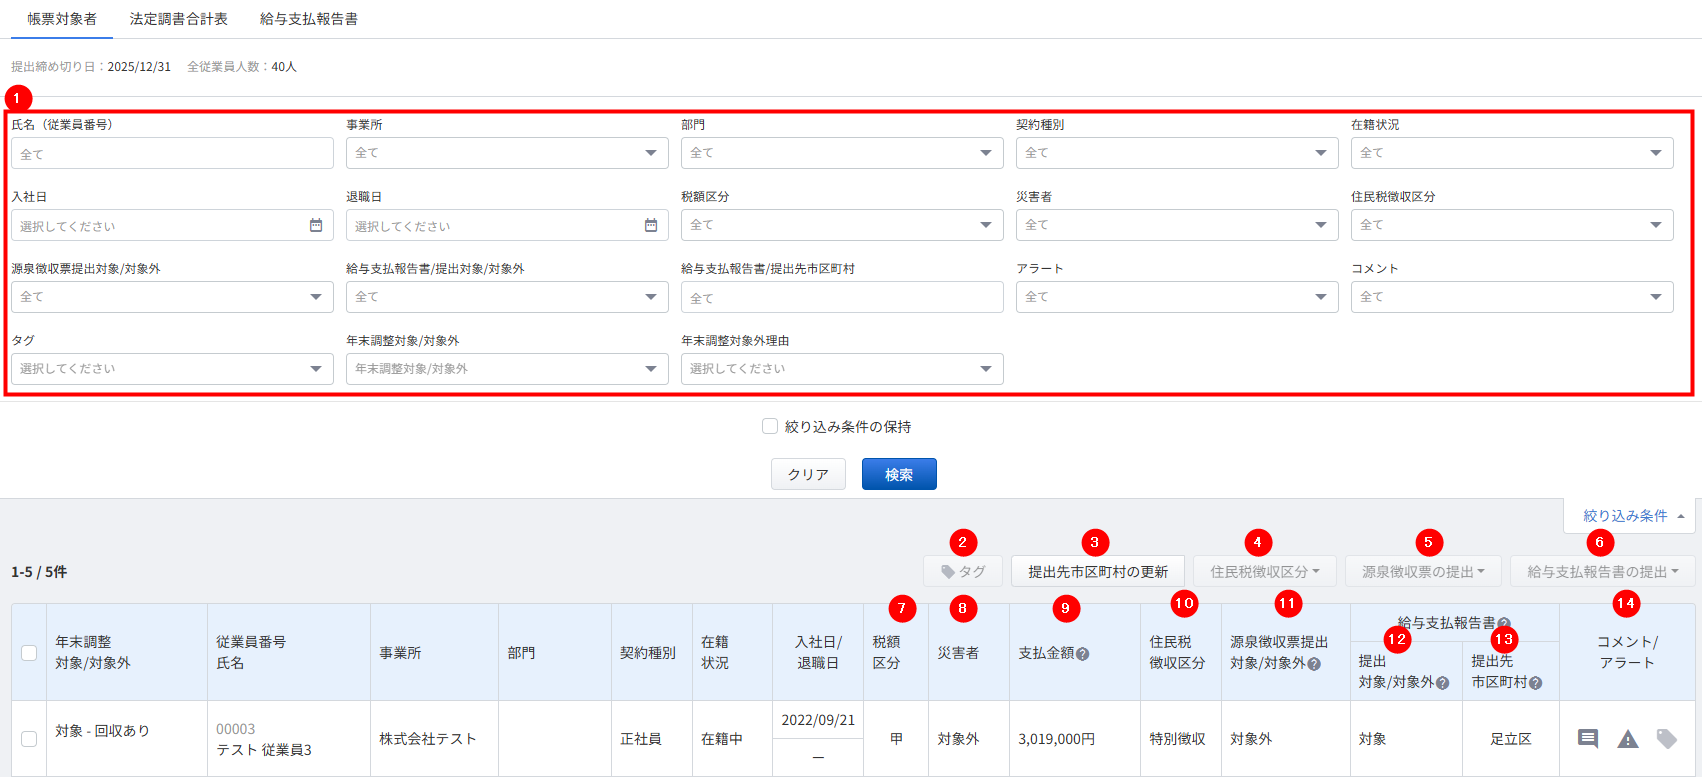Click help icon next to 源泉徴収票提出 対象/対象外
The width and height of the screenshot is (1702, 777).
coord(1314,664)
